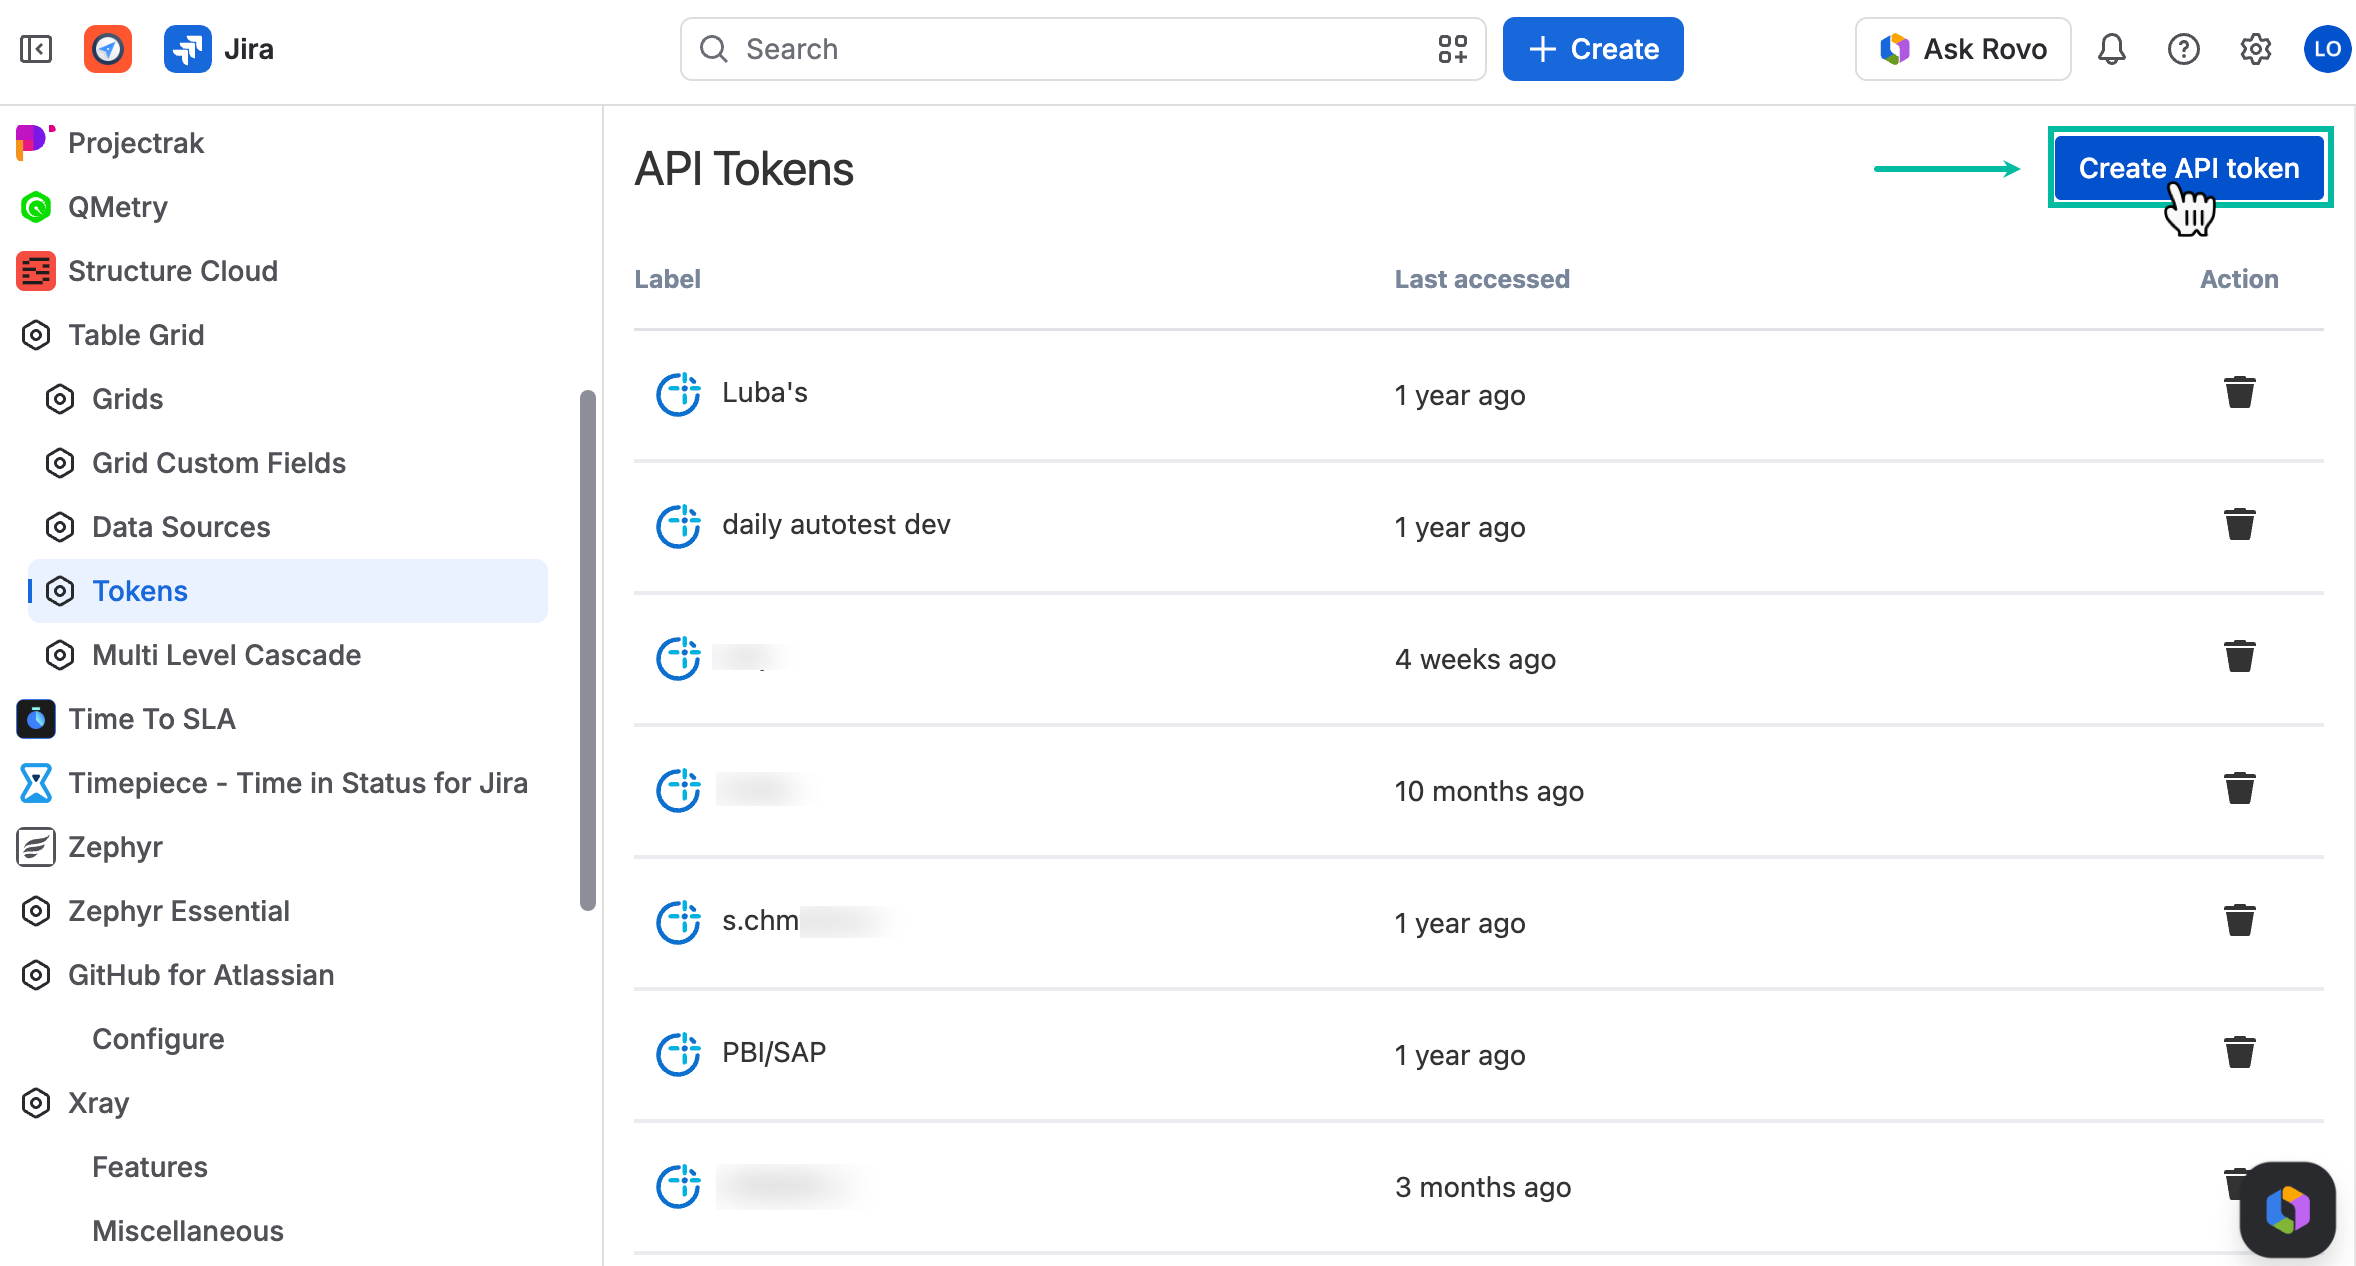Screen dimensions: 2356x1266
Task: Delete the daily autotest dev token
Action: tap(2239, 525)
